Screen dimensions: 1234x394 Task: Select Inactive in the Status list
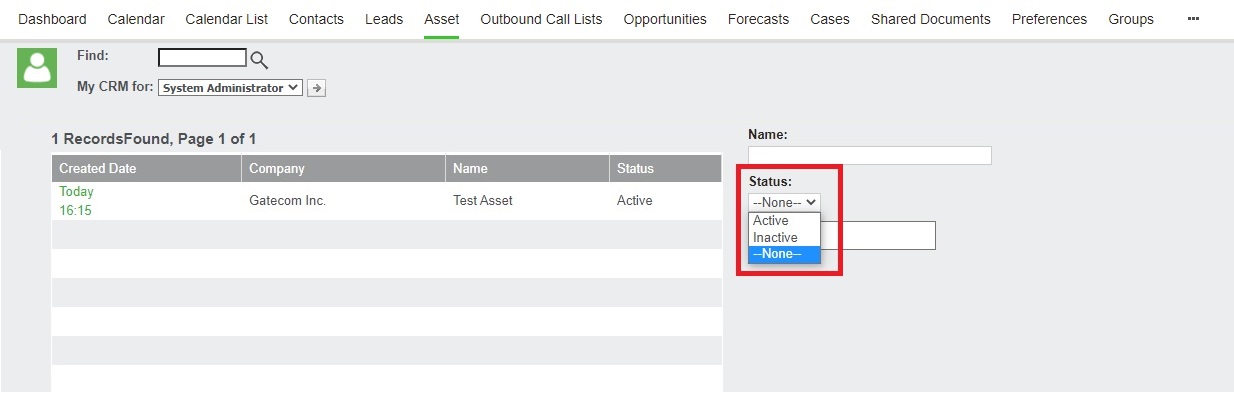784,238
